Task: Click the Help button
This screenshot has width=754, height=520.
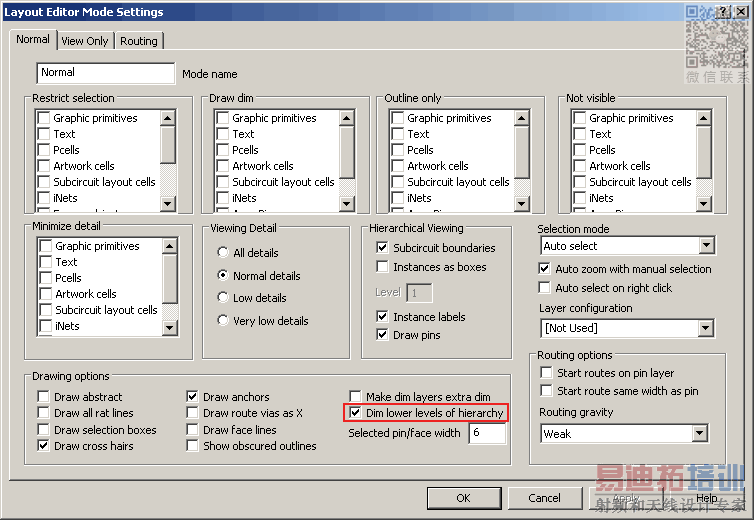Action: 706,498
